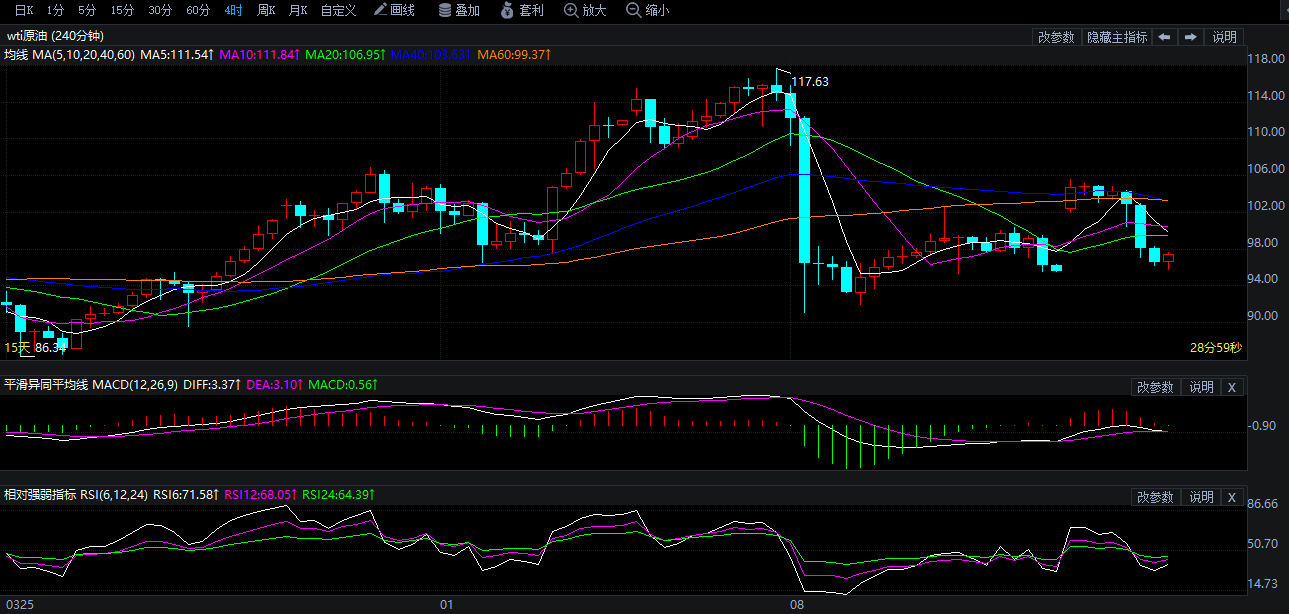
Task: Click the 117.63 high price candle label
Action: (x=809, y=82)
